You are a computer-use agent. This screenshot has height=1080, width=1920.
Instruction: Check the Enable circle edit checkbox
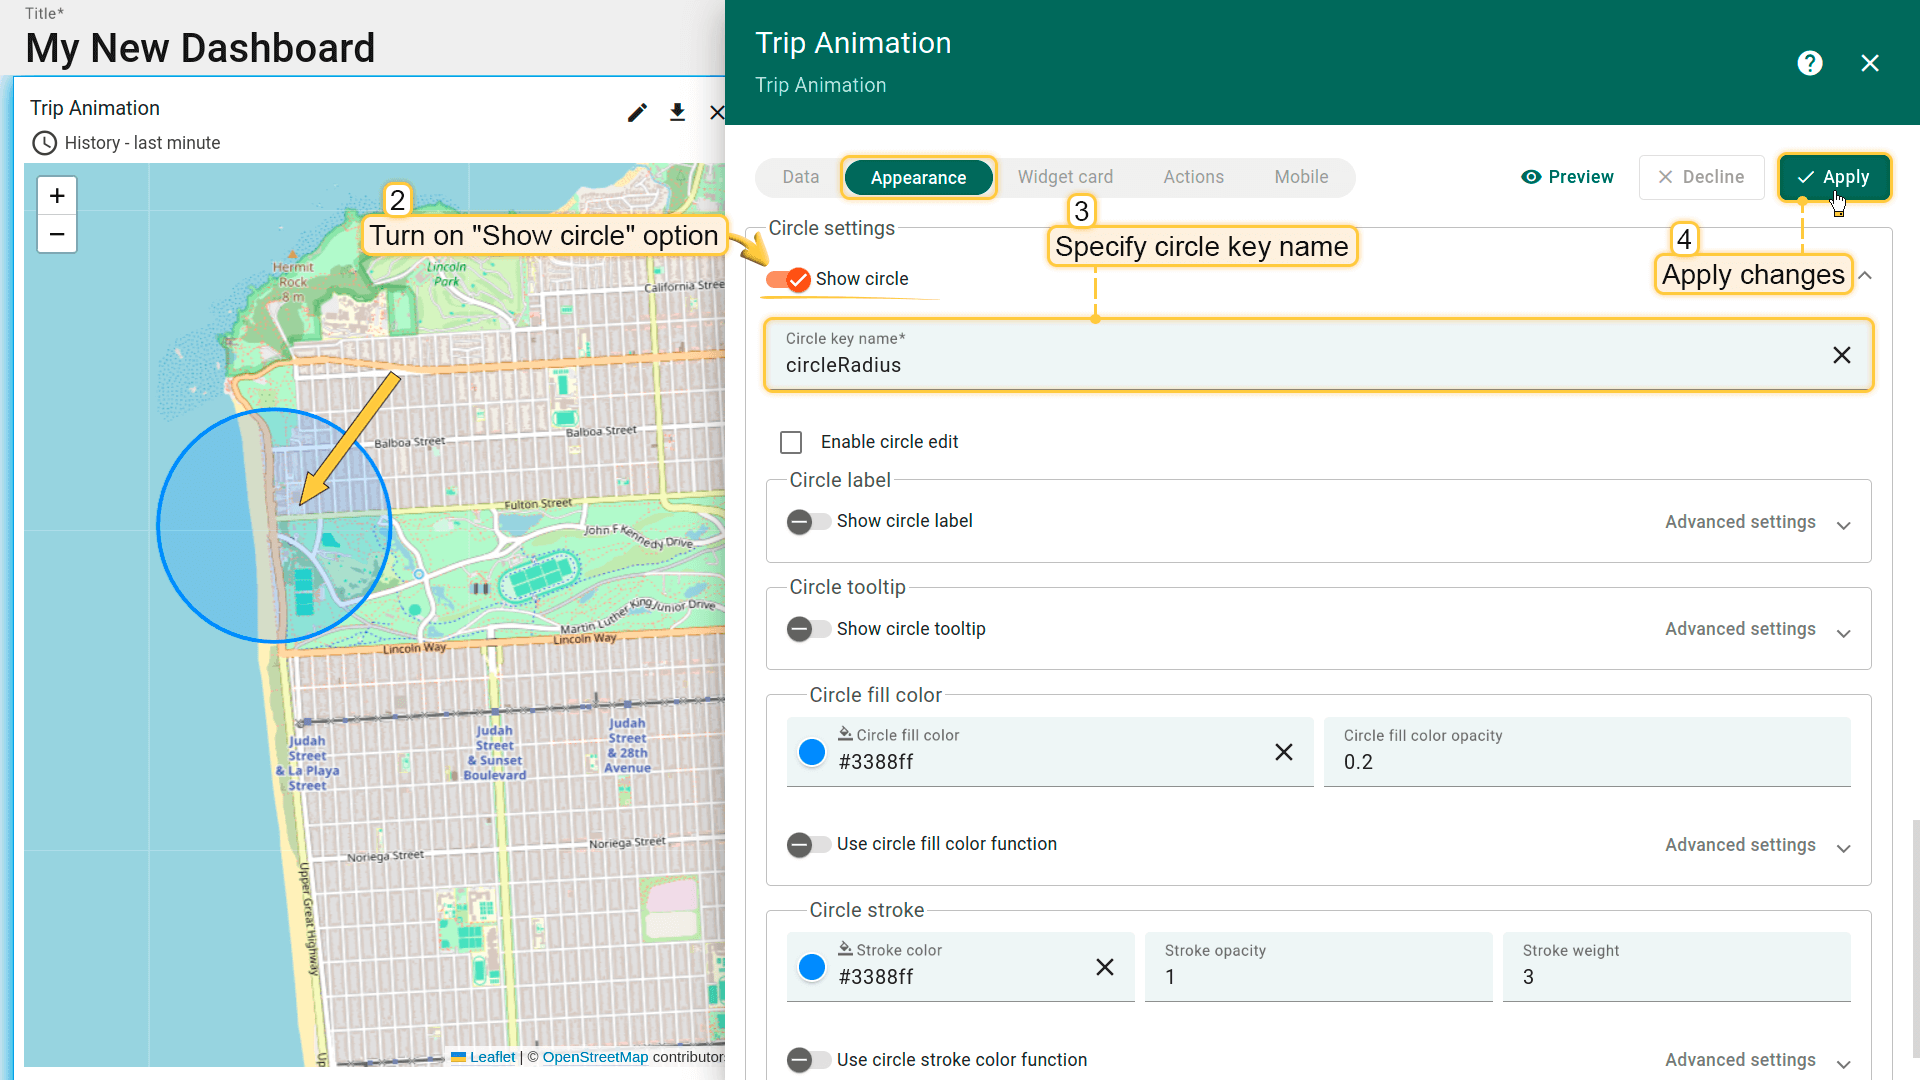pyautogui.click(x=791, y=442)
